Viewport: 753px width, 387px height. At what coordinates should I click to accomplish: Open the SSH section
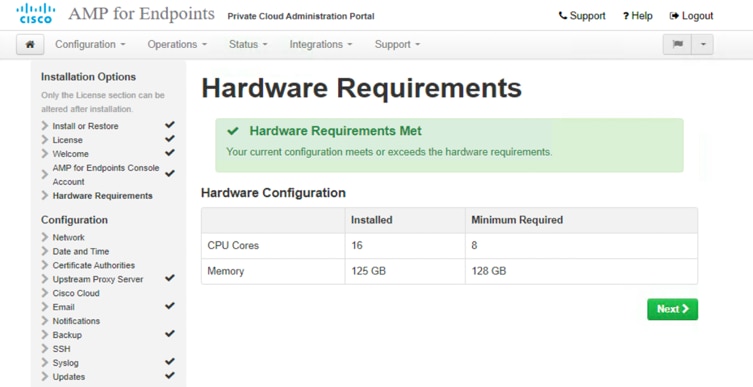61,349
